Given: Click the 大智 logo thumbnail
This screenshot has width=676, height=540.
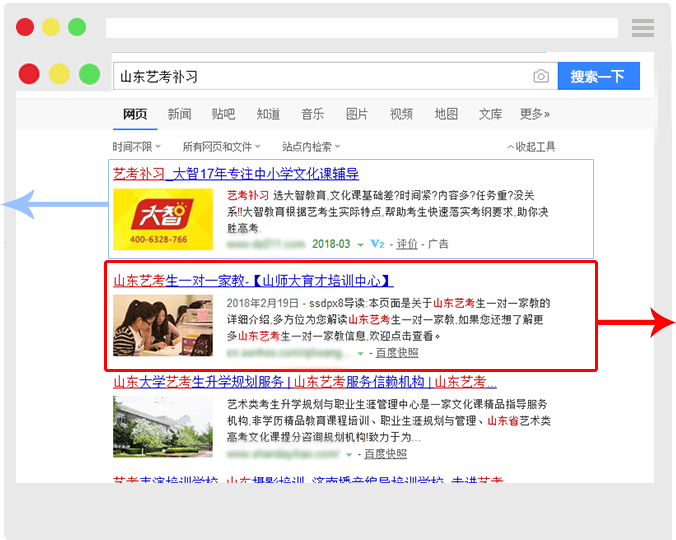Looking at the screenshot, I should 163,219.
